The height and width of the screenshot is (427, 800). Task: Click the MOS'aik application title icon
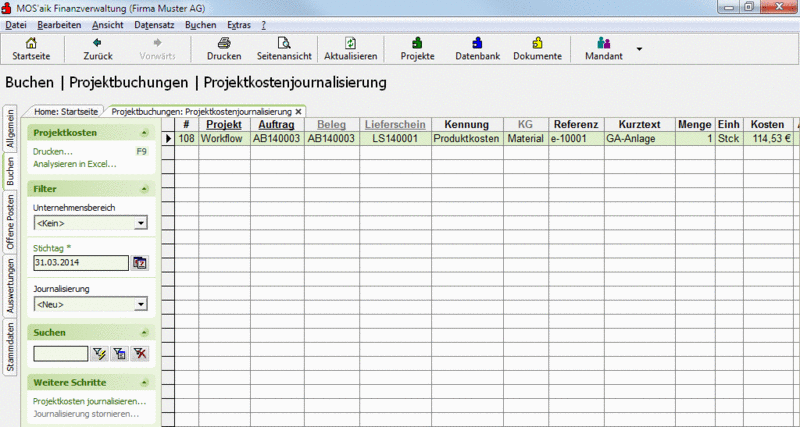[8, 8]
